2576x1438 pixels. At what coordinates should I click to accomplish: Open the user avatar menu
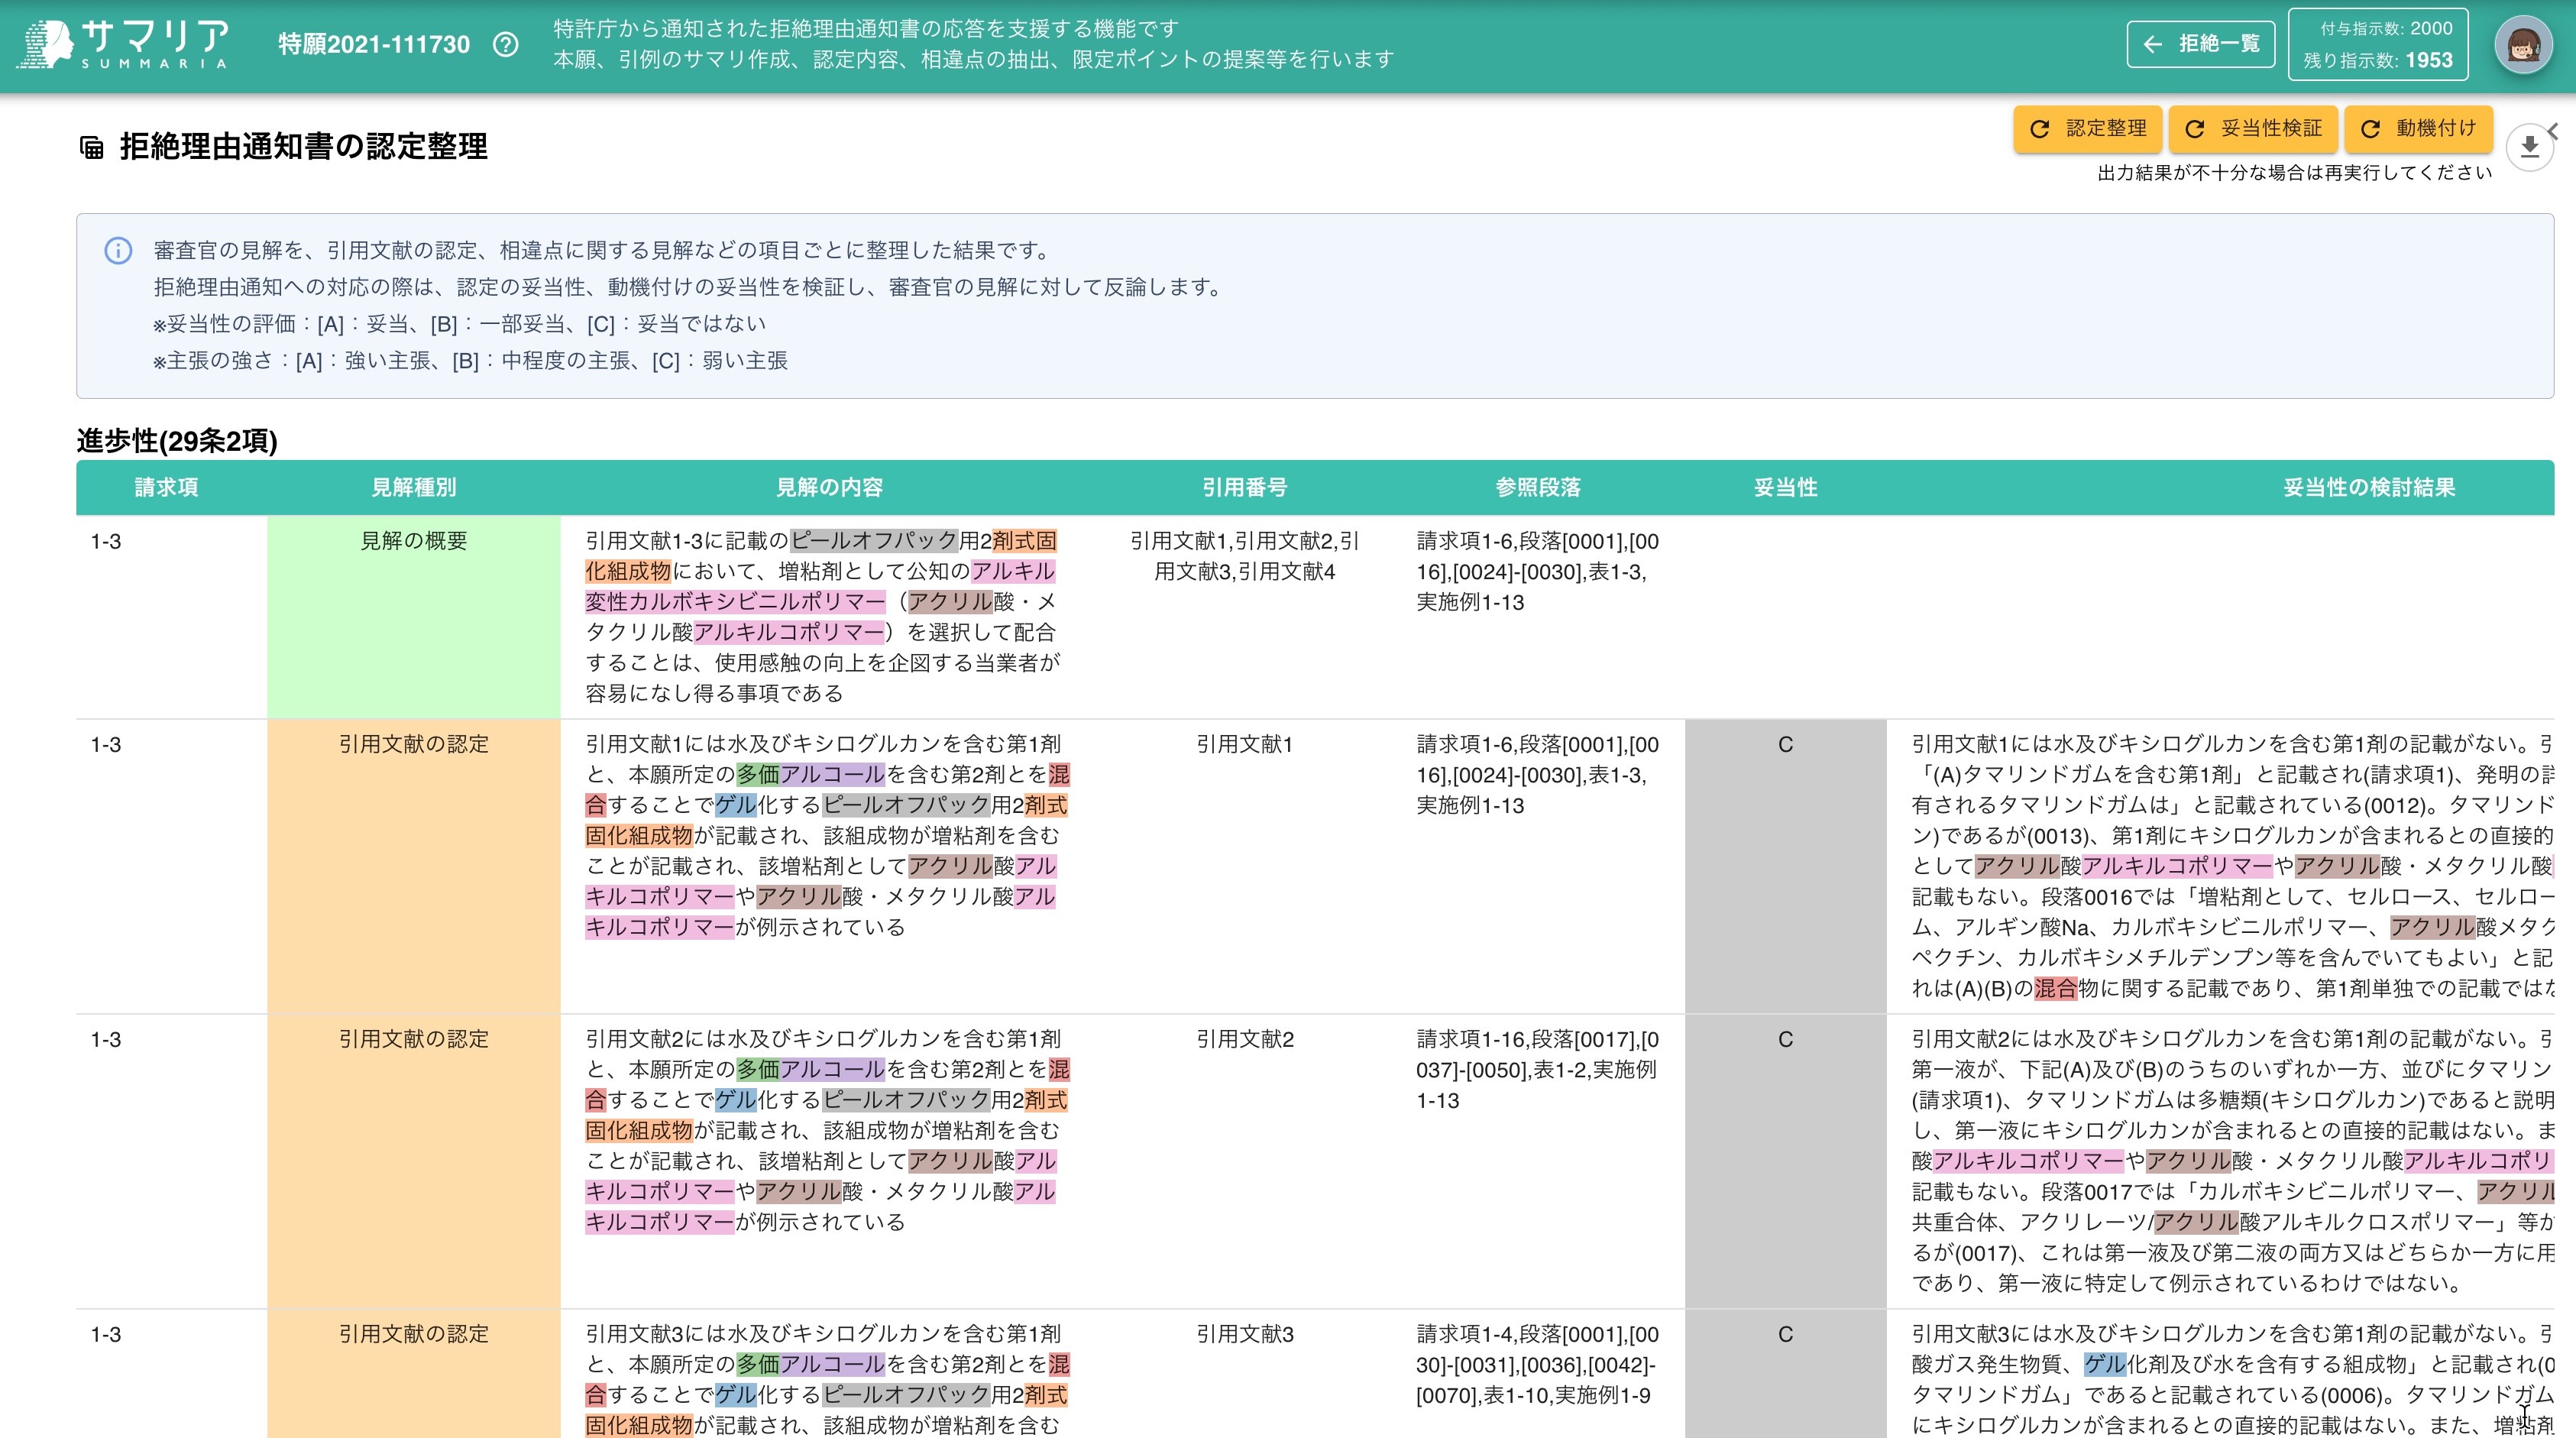(2522, 45)
